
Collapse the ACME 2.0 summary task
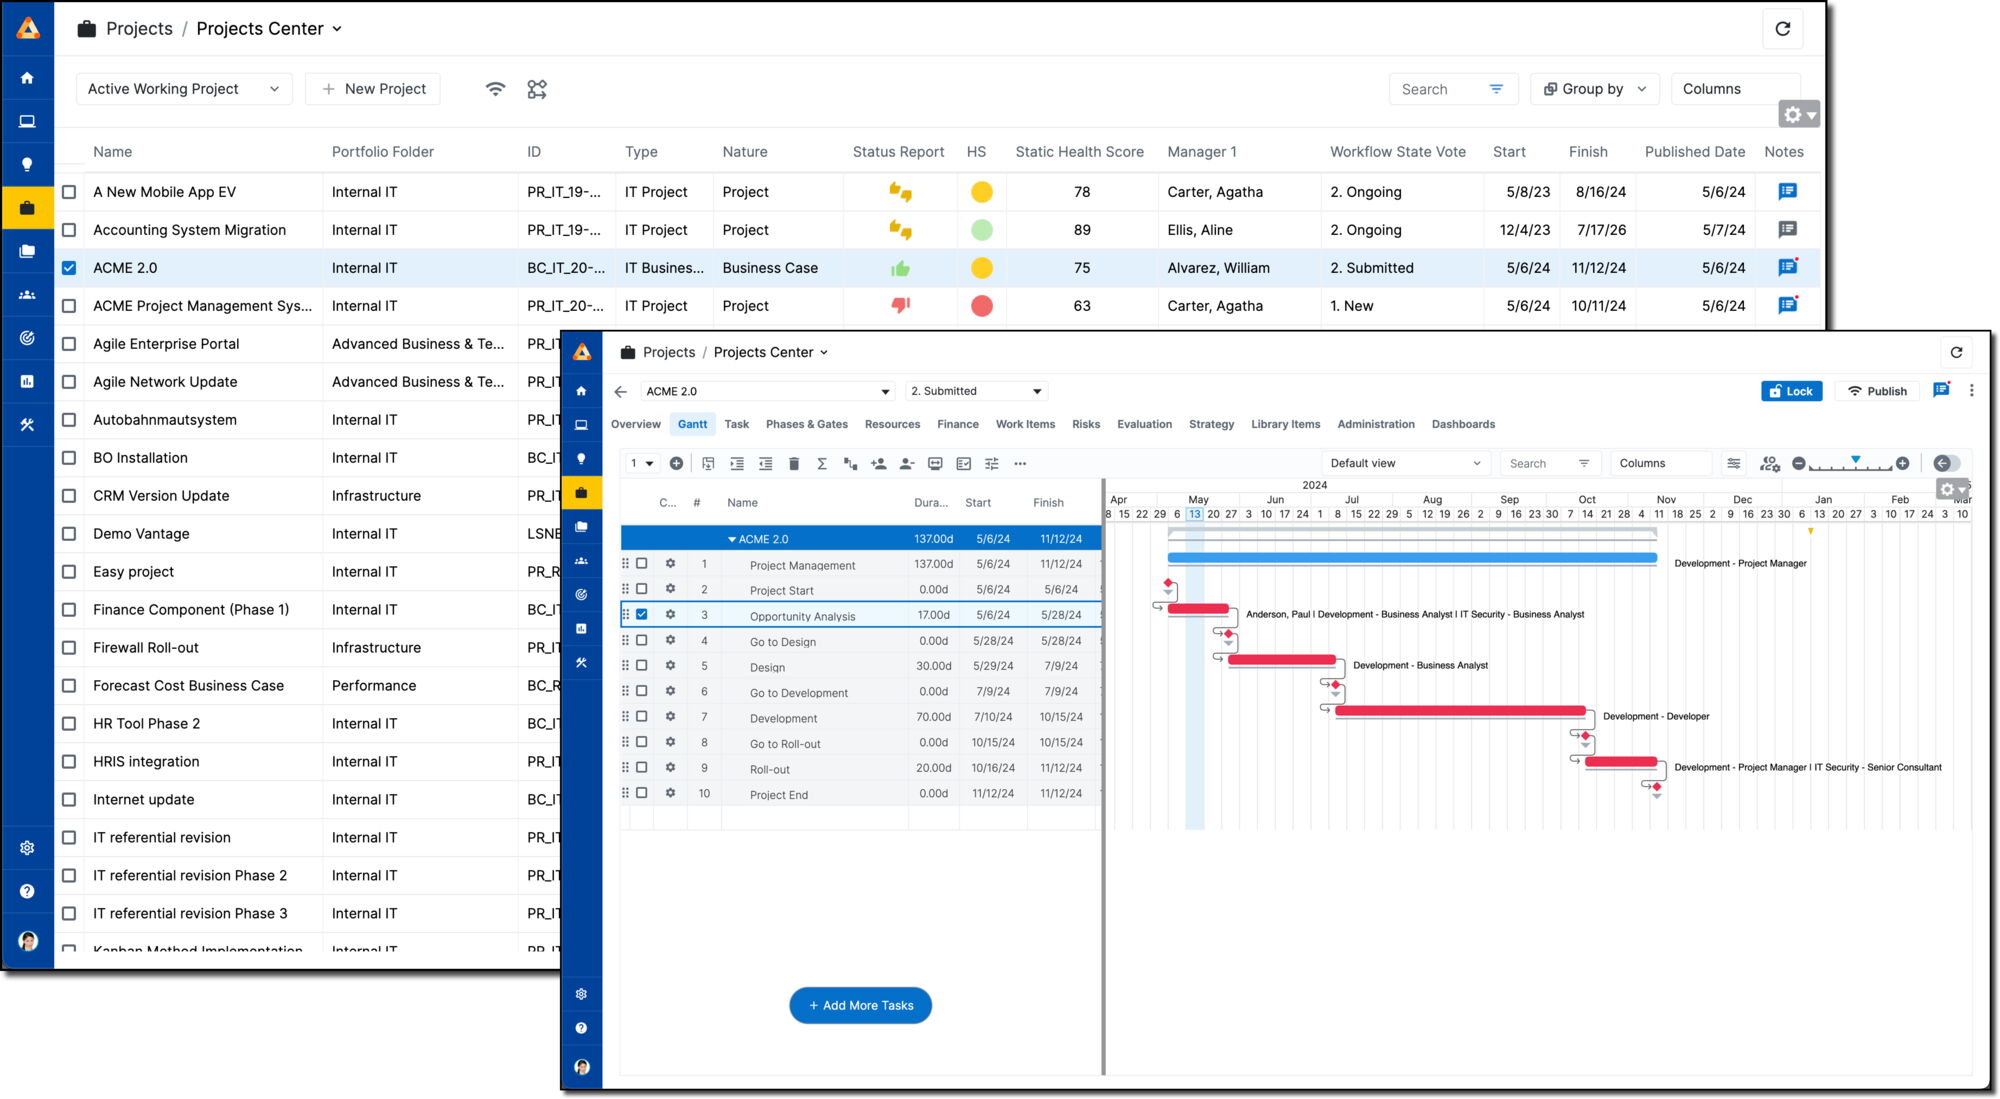(732, 540)
